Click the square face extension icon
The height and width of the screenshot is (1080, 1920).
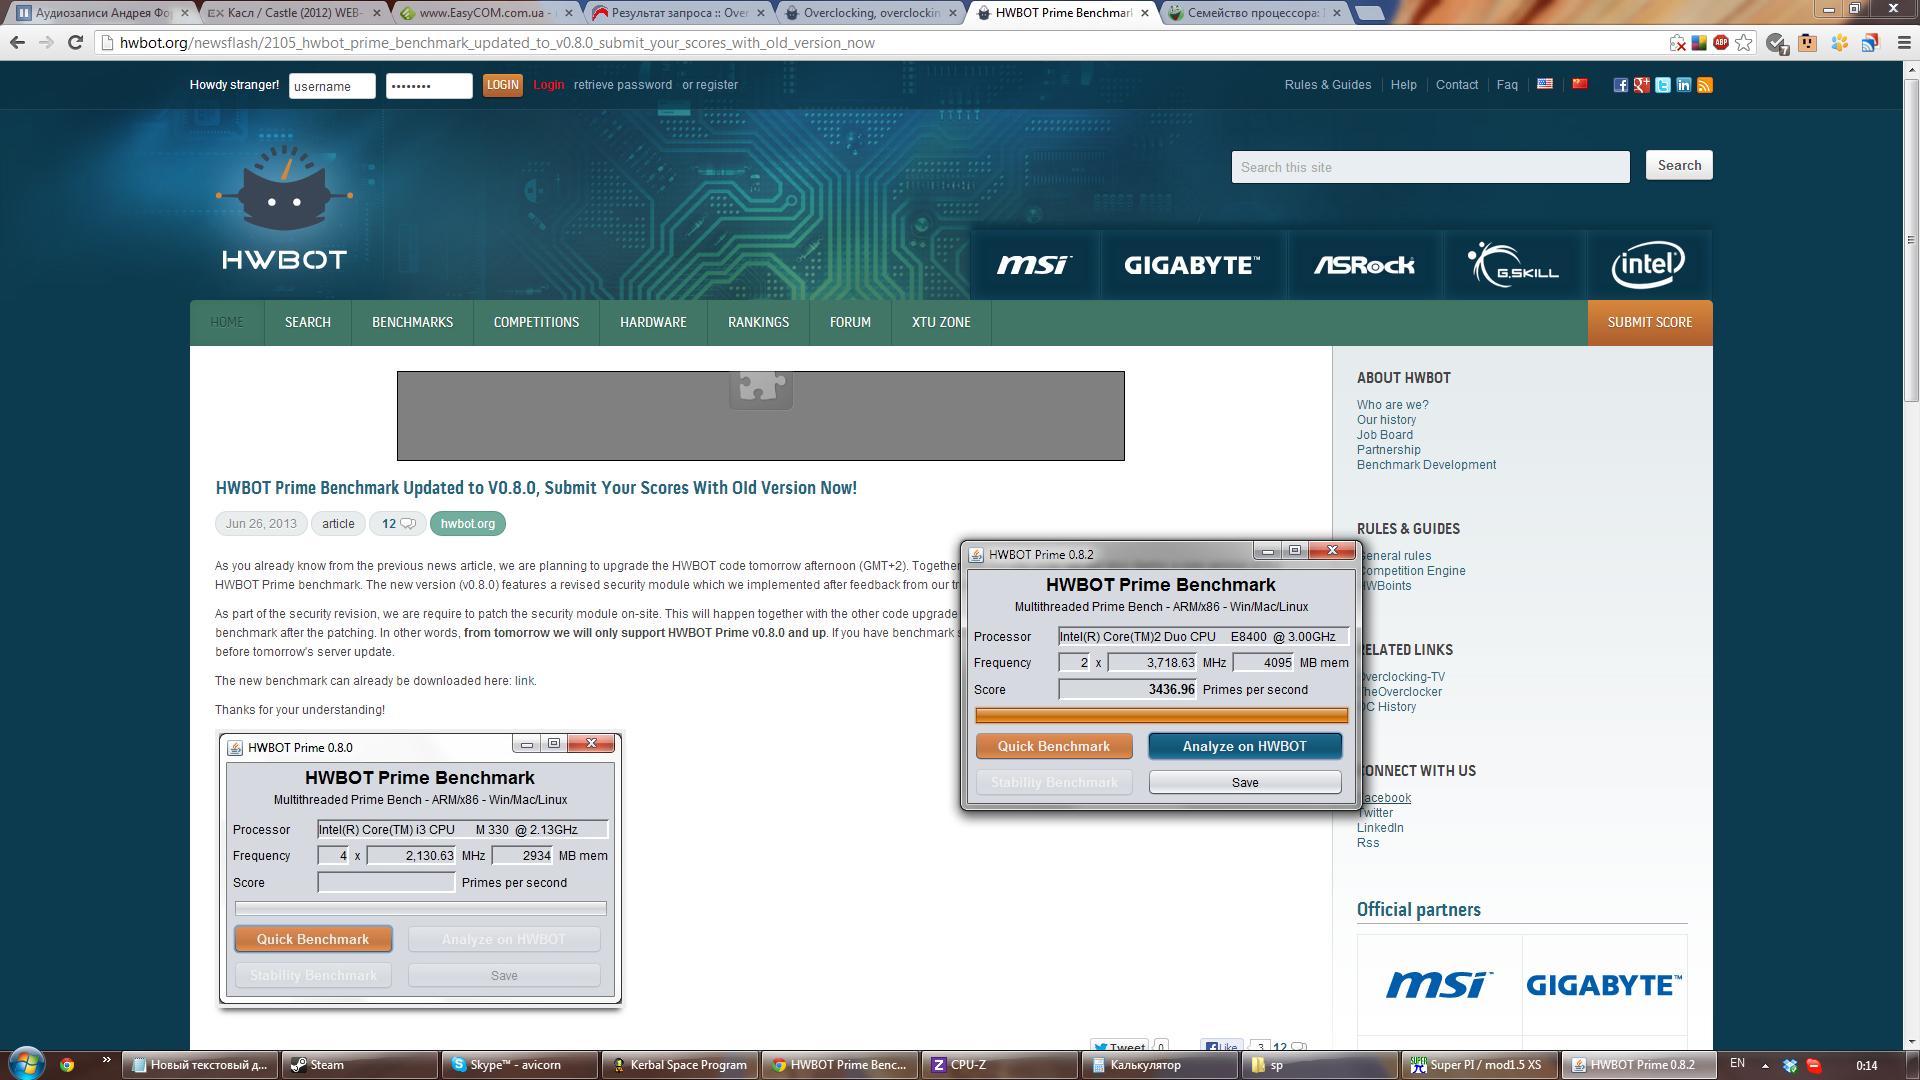tap(1807, 43)
